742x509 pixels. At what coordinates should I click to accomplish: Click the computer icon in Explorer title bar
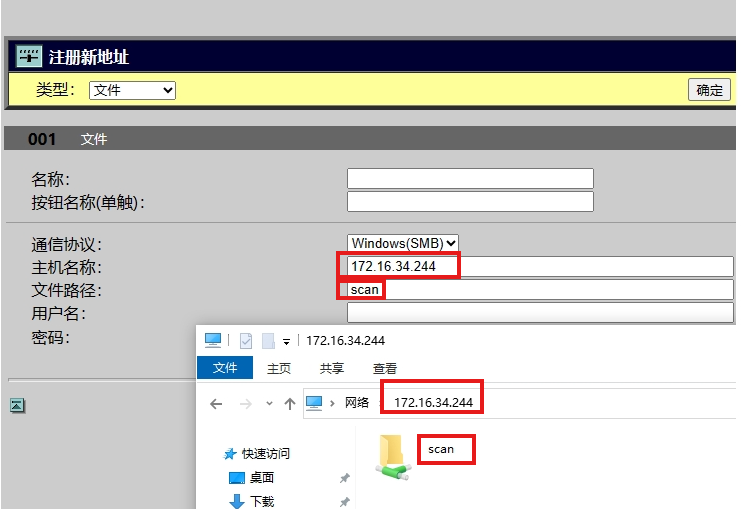pyautogui.click(x=212, y=340)
